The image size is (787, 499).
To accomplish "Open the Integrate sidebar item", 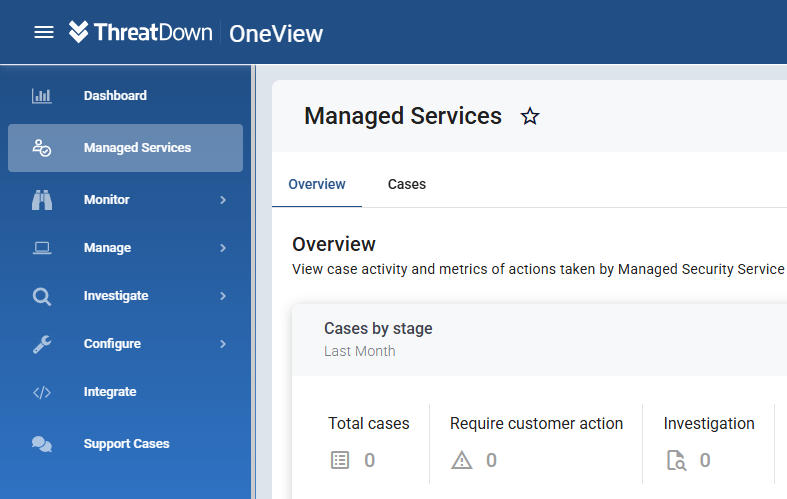I will 125,392.
